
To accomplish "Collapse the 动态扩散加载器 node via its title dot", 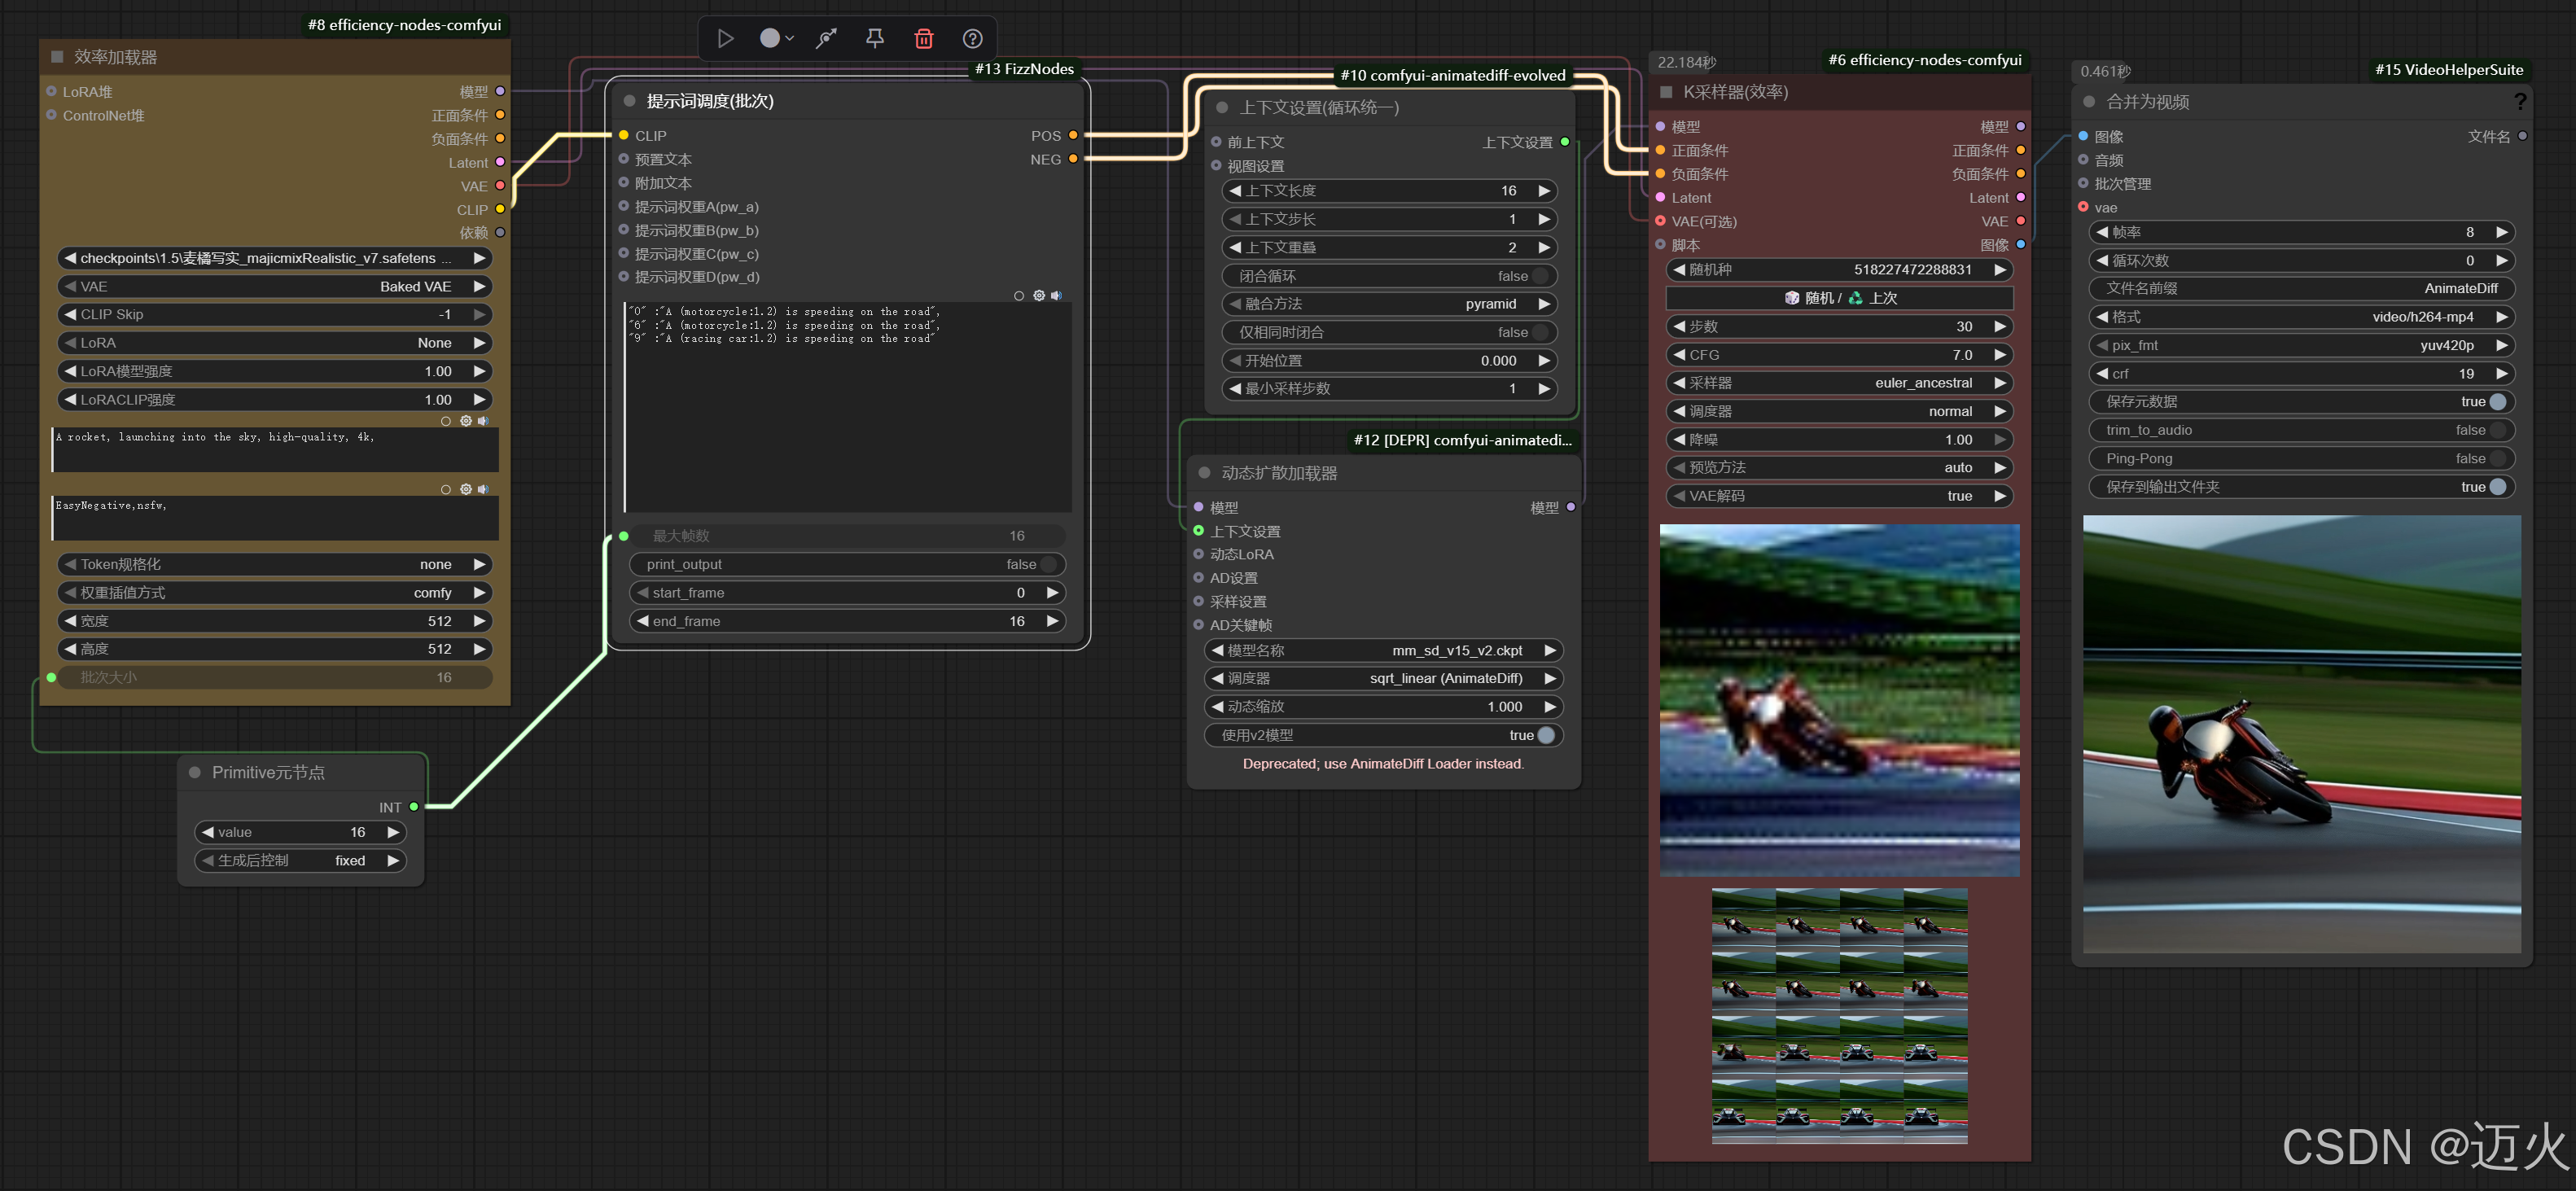I will point(1204,473).
